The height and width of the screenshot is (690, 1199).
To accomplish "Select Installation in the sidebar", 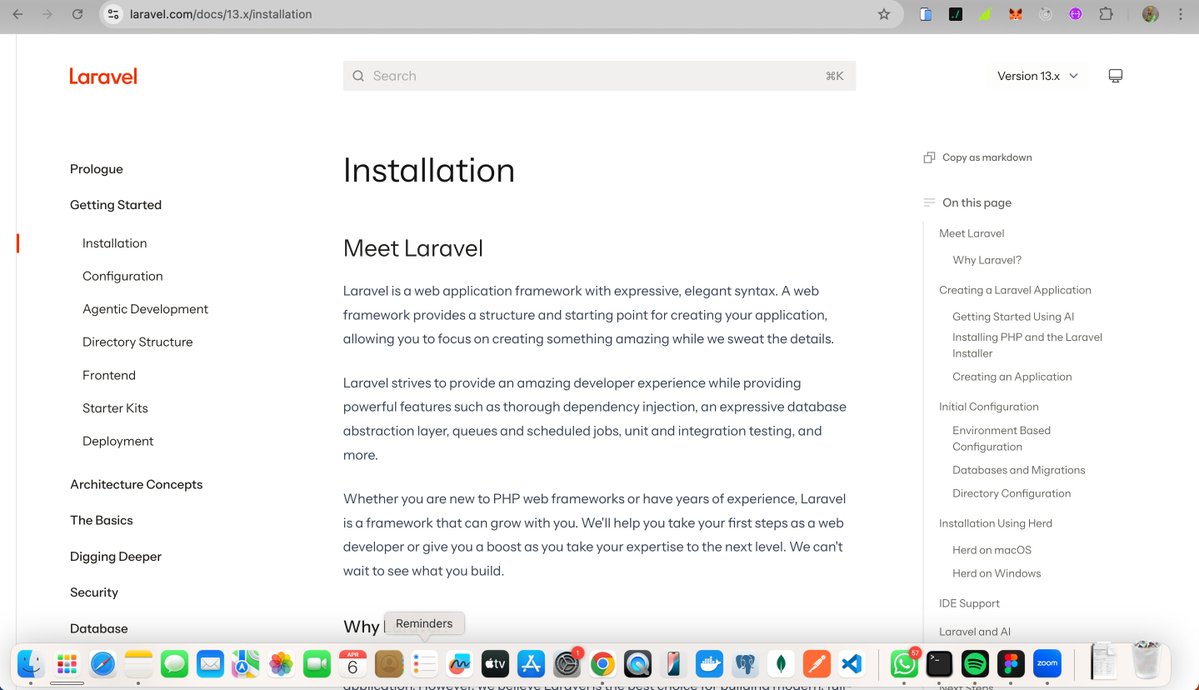I will (x=115, y=243).
